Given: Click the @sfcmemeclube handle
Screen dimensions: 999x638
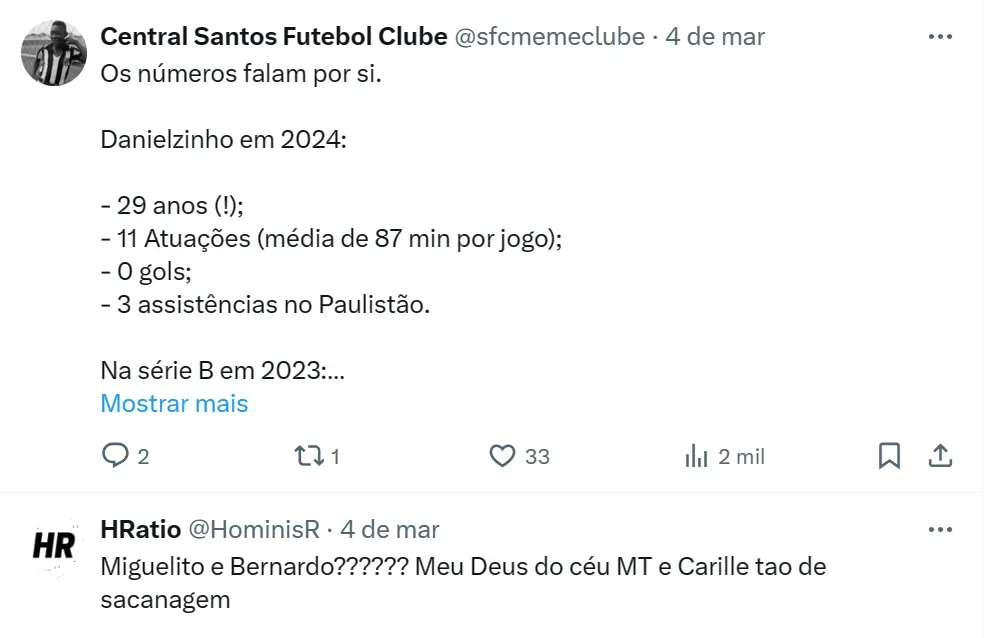Looking at the screenshot, I should tap(549, 37).
